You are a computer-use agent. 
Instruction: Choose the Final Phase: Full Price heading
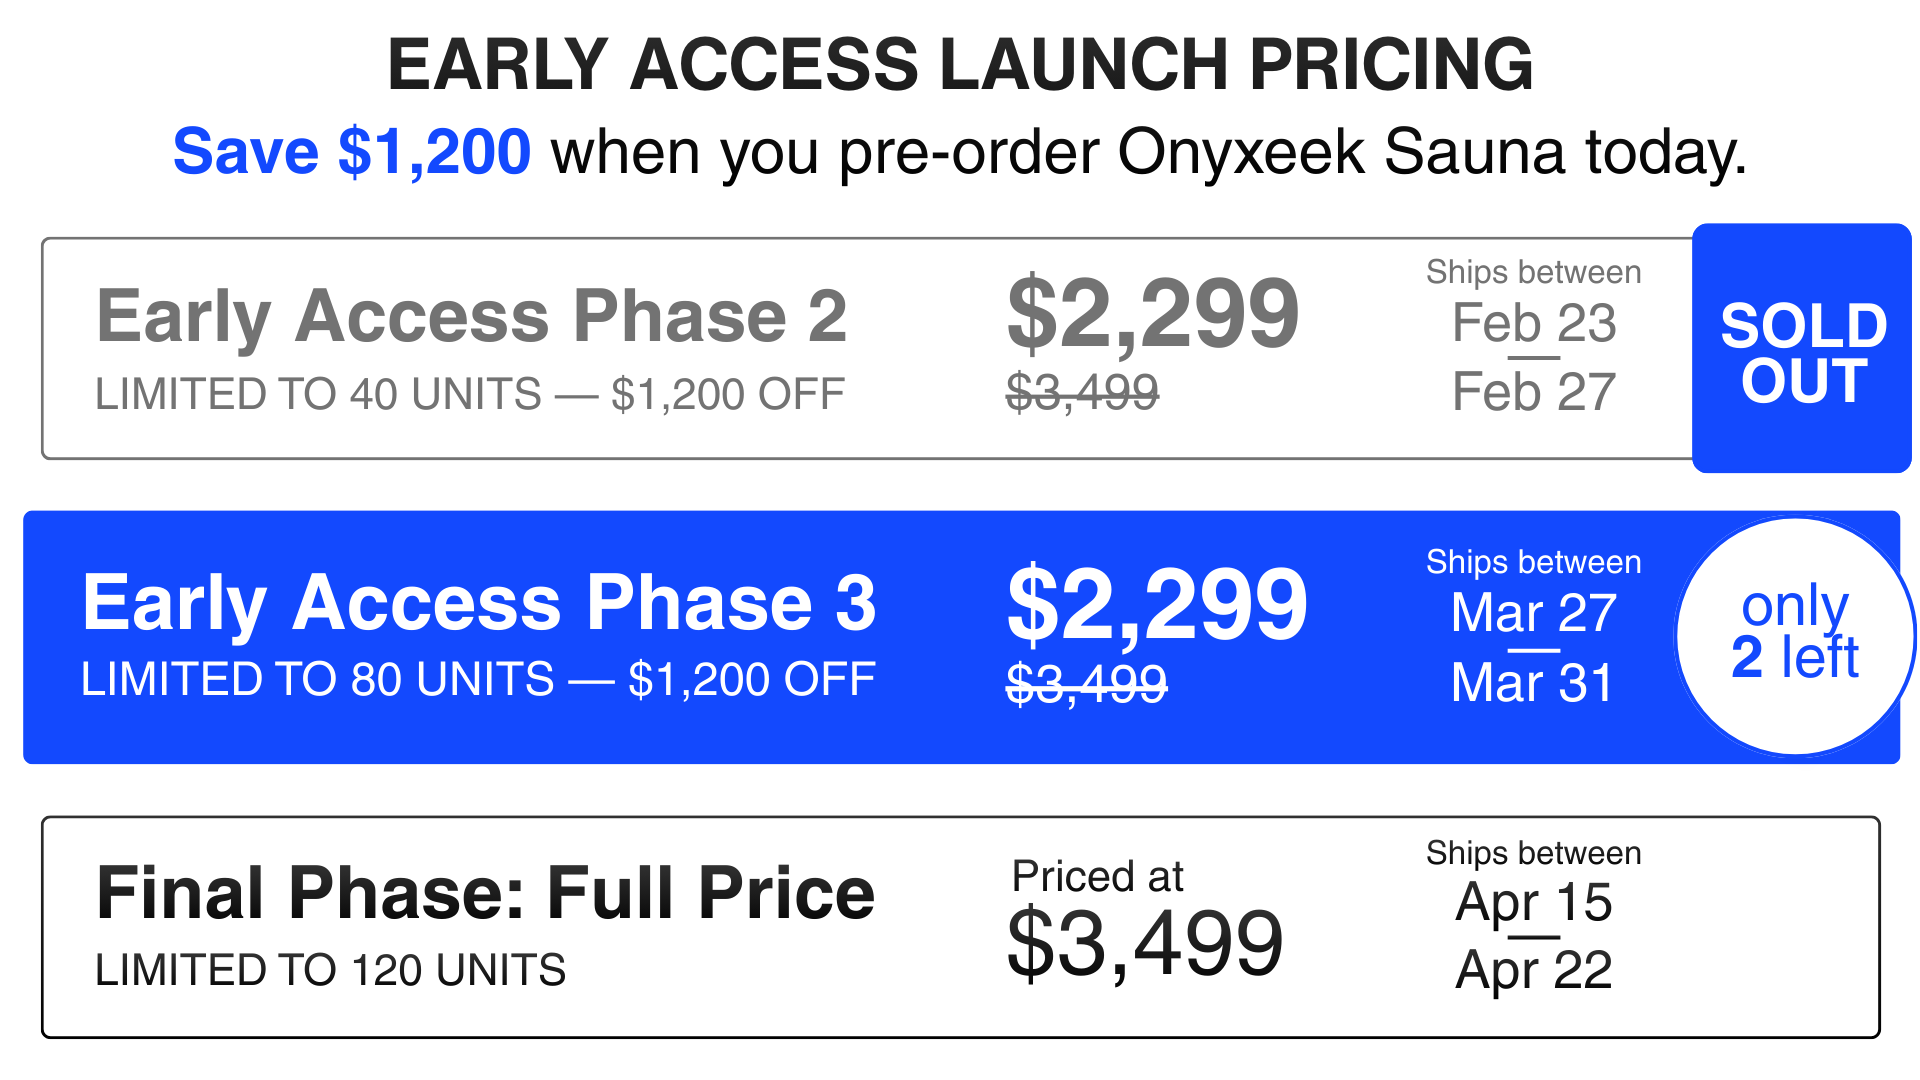[485, 892]
